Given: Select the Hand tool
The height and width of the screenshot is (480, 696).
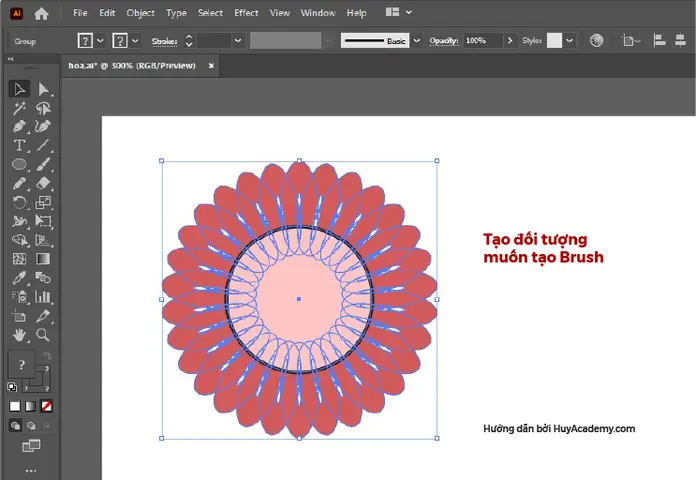Looking at the screenshot, I should coord(20,335).
